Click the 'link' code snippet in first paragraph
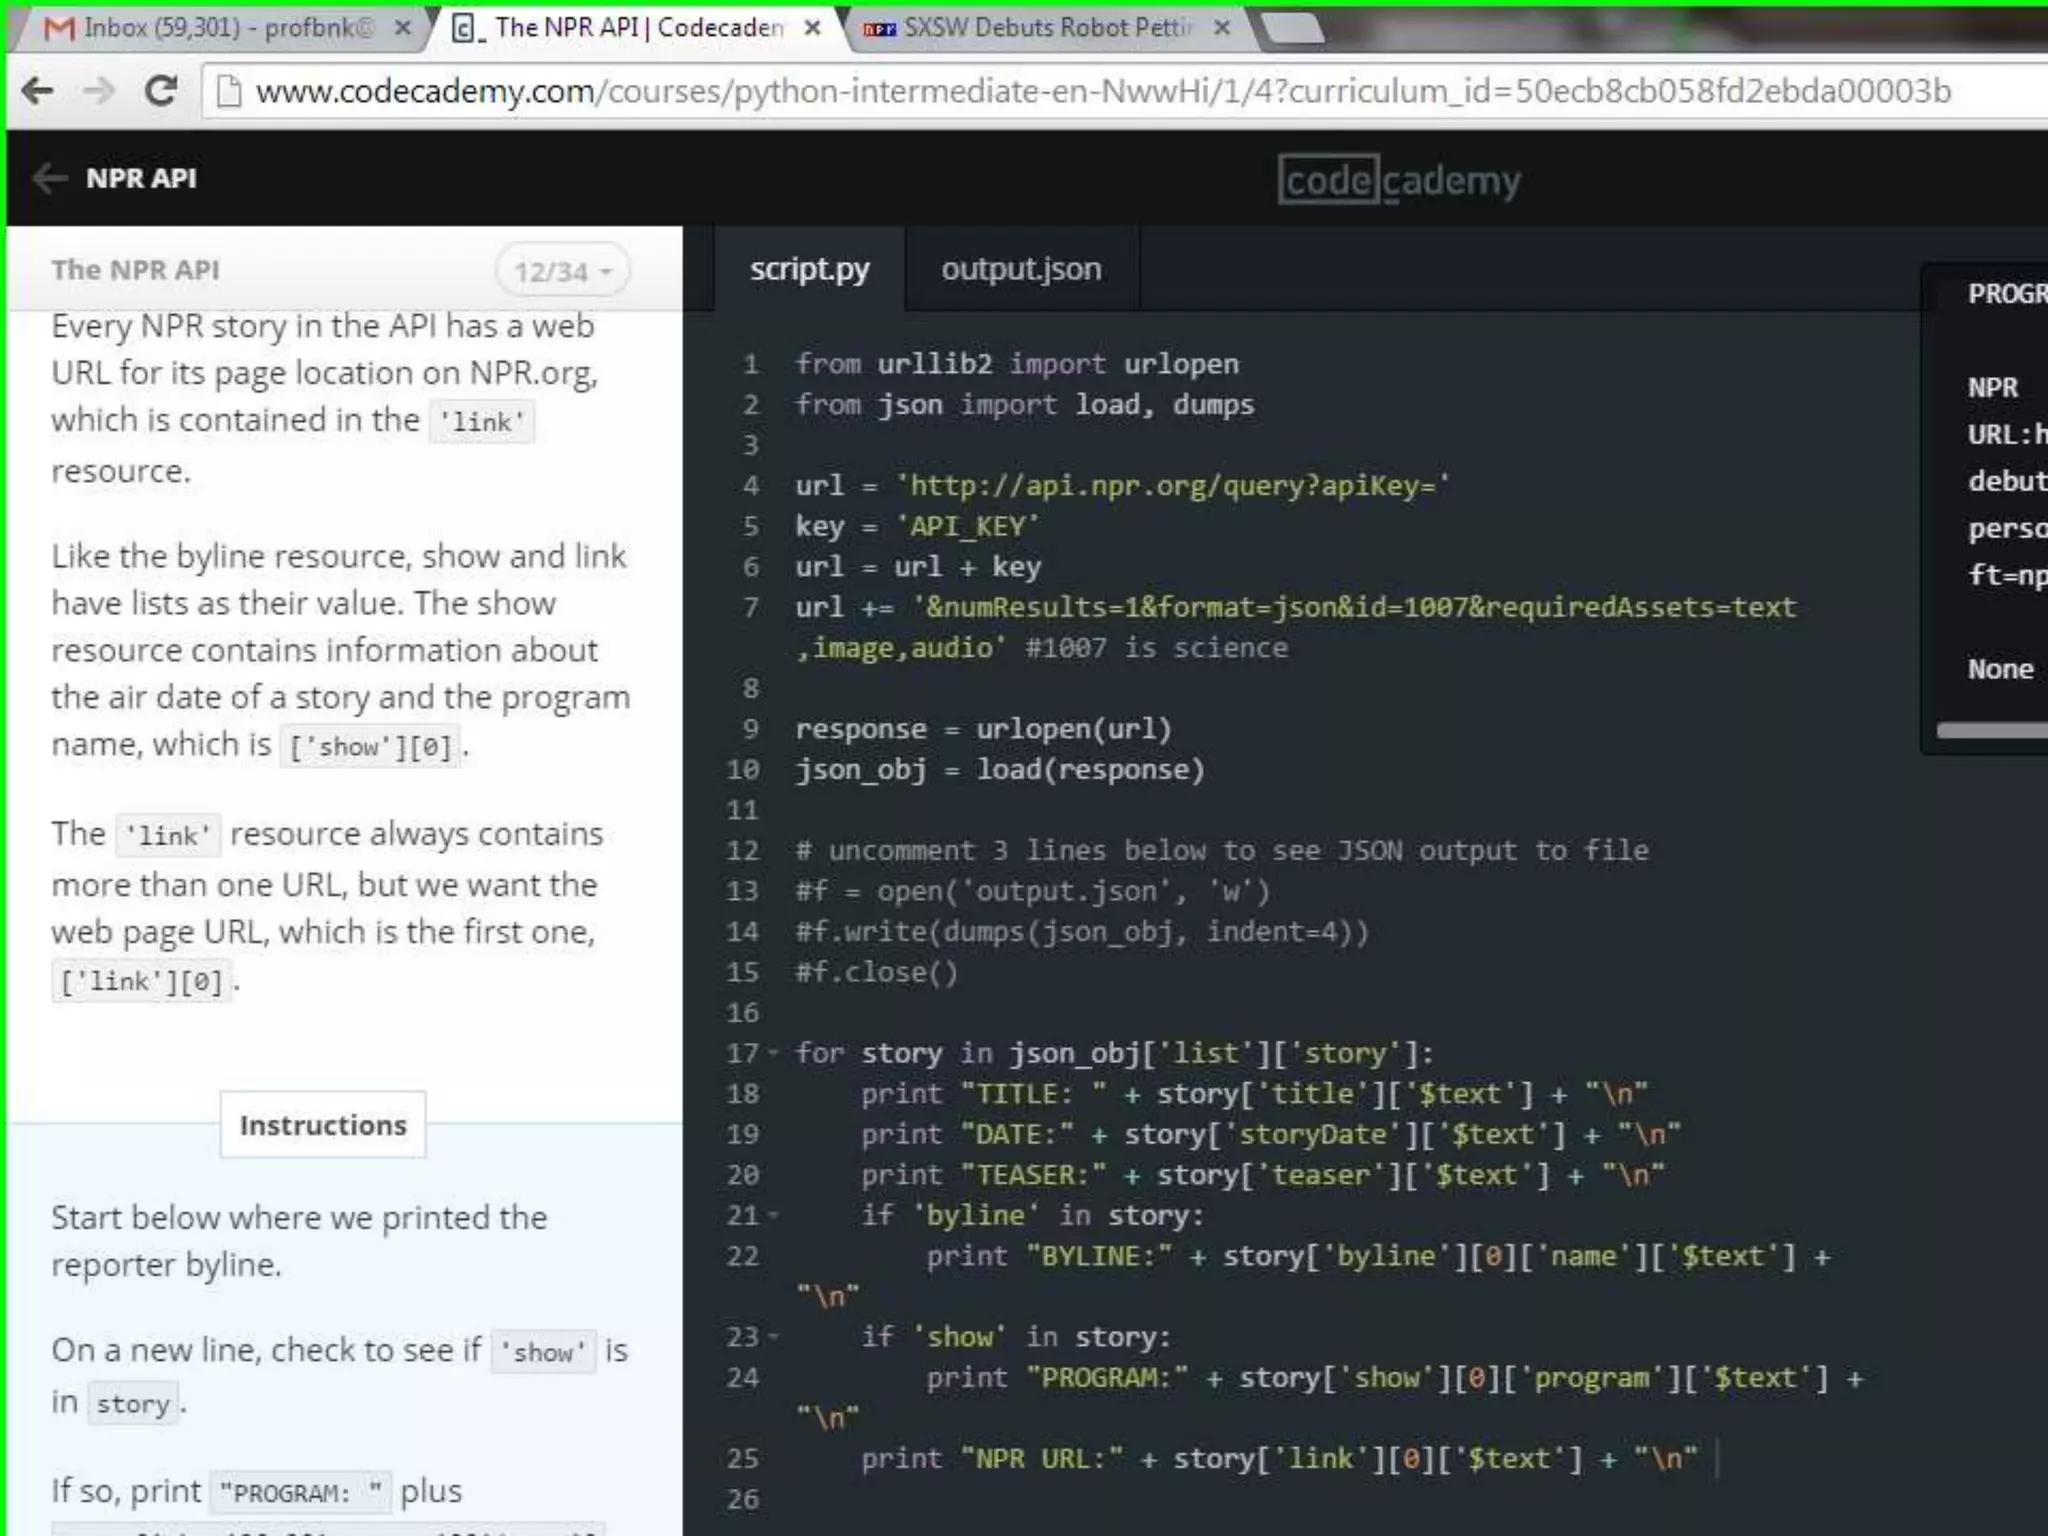The height and width of the screenshot is (1536, 2048). click(x=482, y=422)
